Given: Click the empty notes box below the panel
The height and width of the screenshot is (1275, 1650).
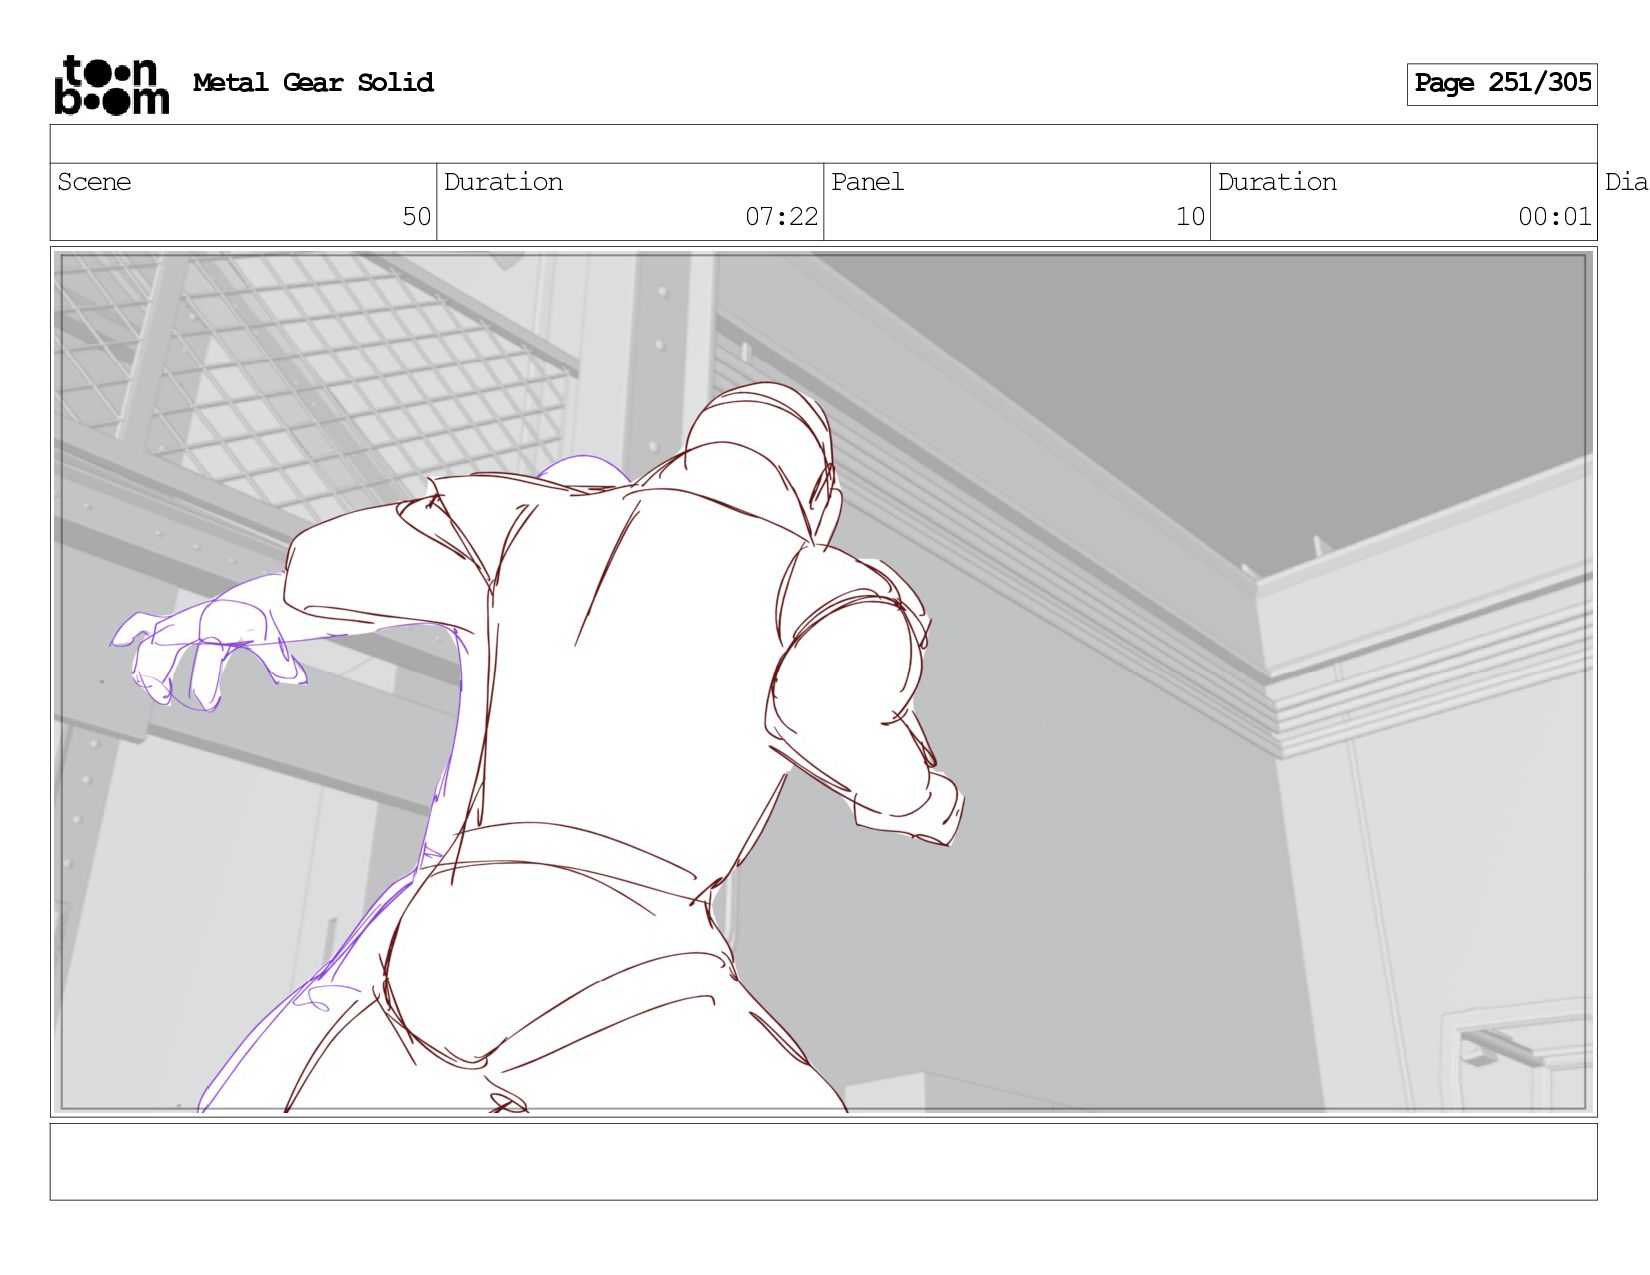Looking at the screenshot, I should pos(823,1162).
